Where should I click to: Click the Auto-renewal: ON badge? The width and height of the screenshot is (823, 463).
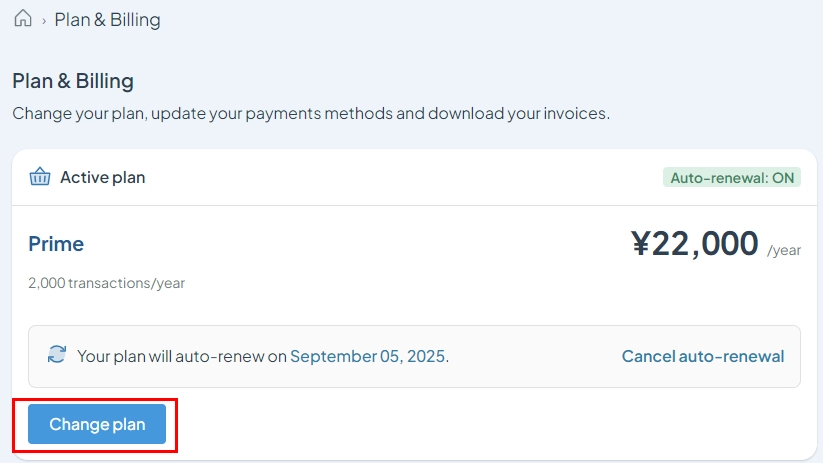point(732,177)
